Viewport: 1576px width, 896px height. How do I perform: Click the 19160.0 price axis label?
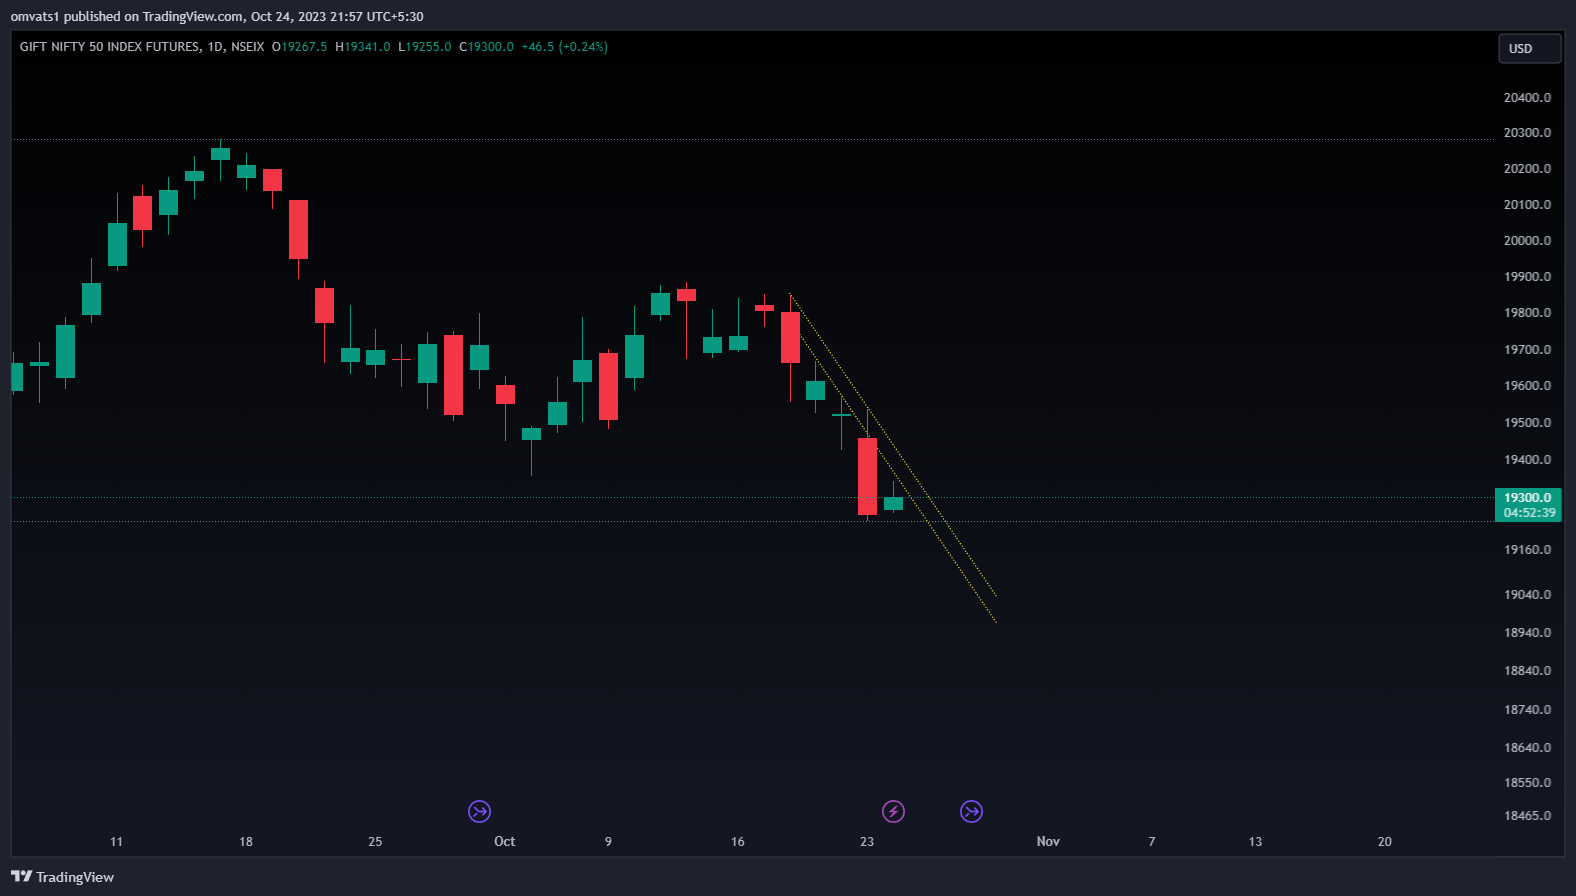[1527, 549]
